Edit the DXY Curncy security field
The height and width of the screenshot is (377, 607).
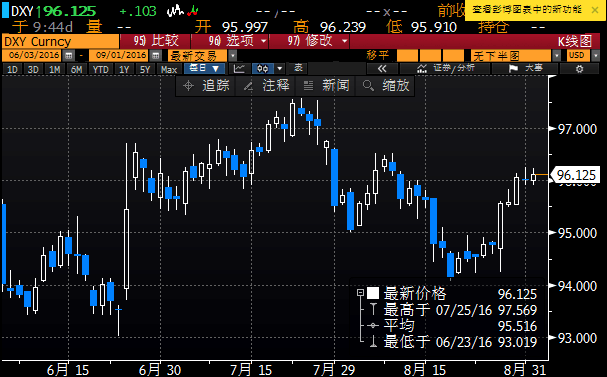61,41
